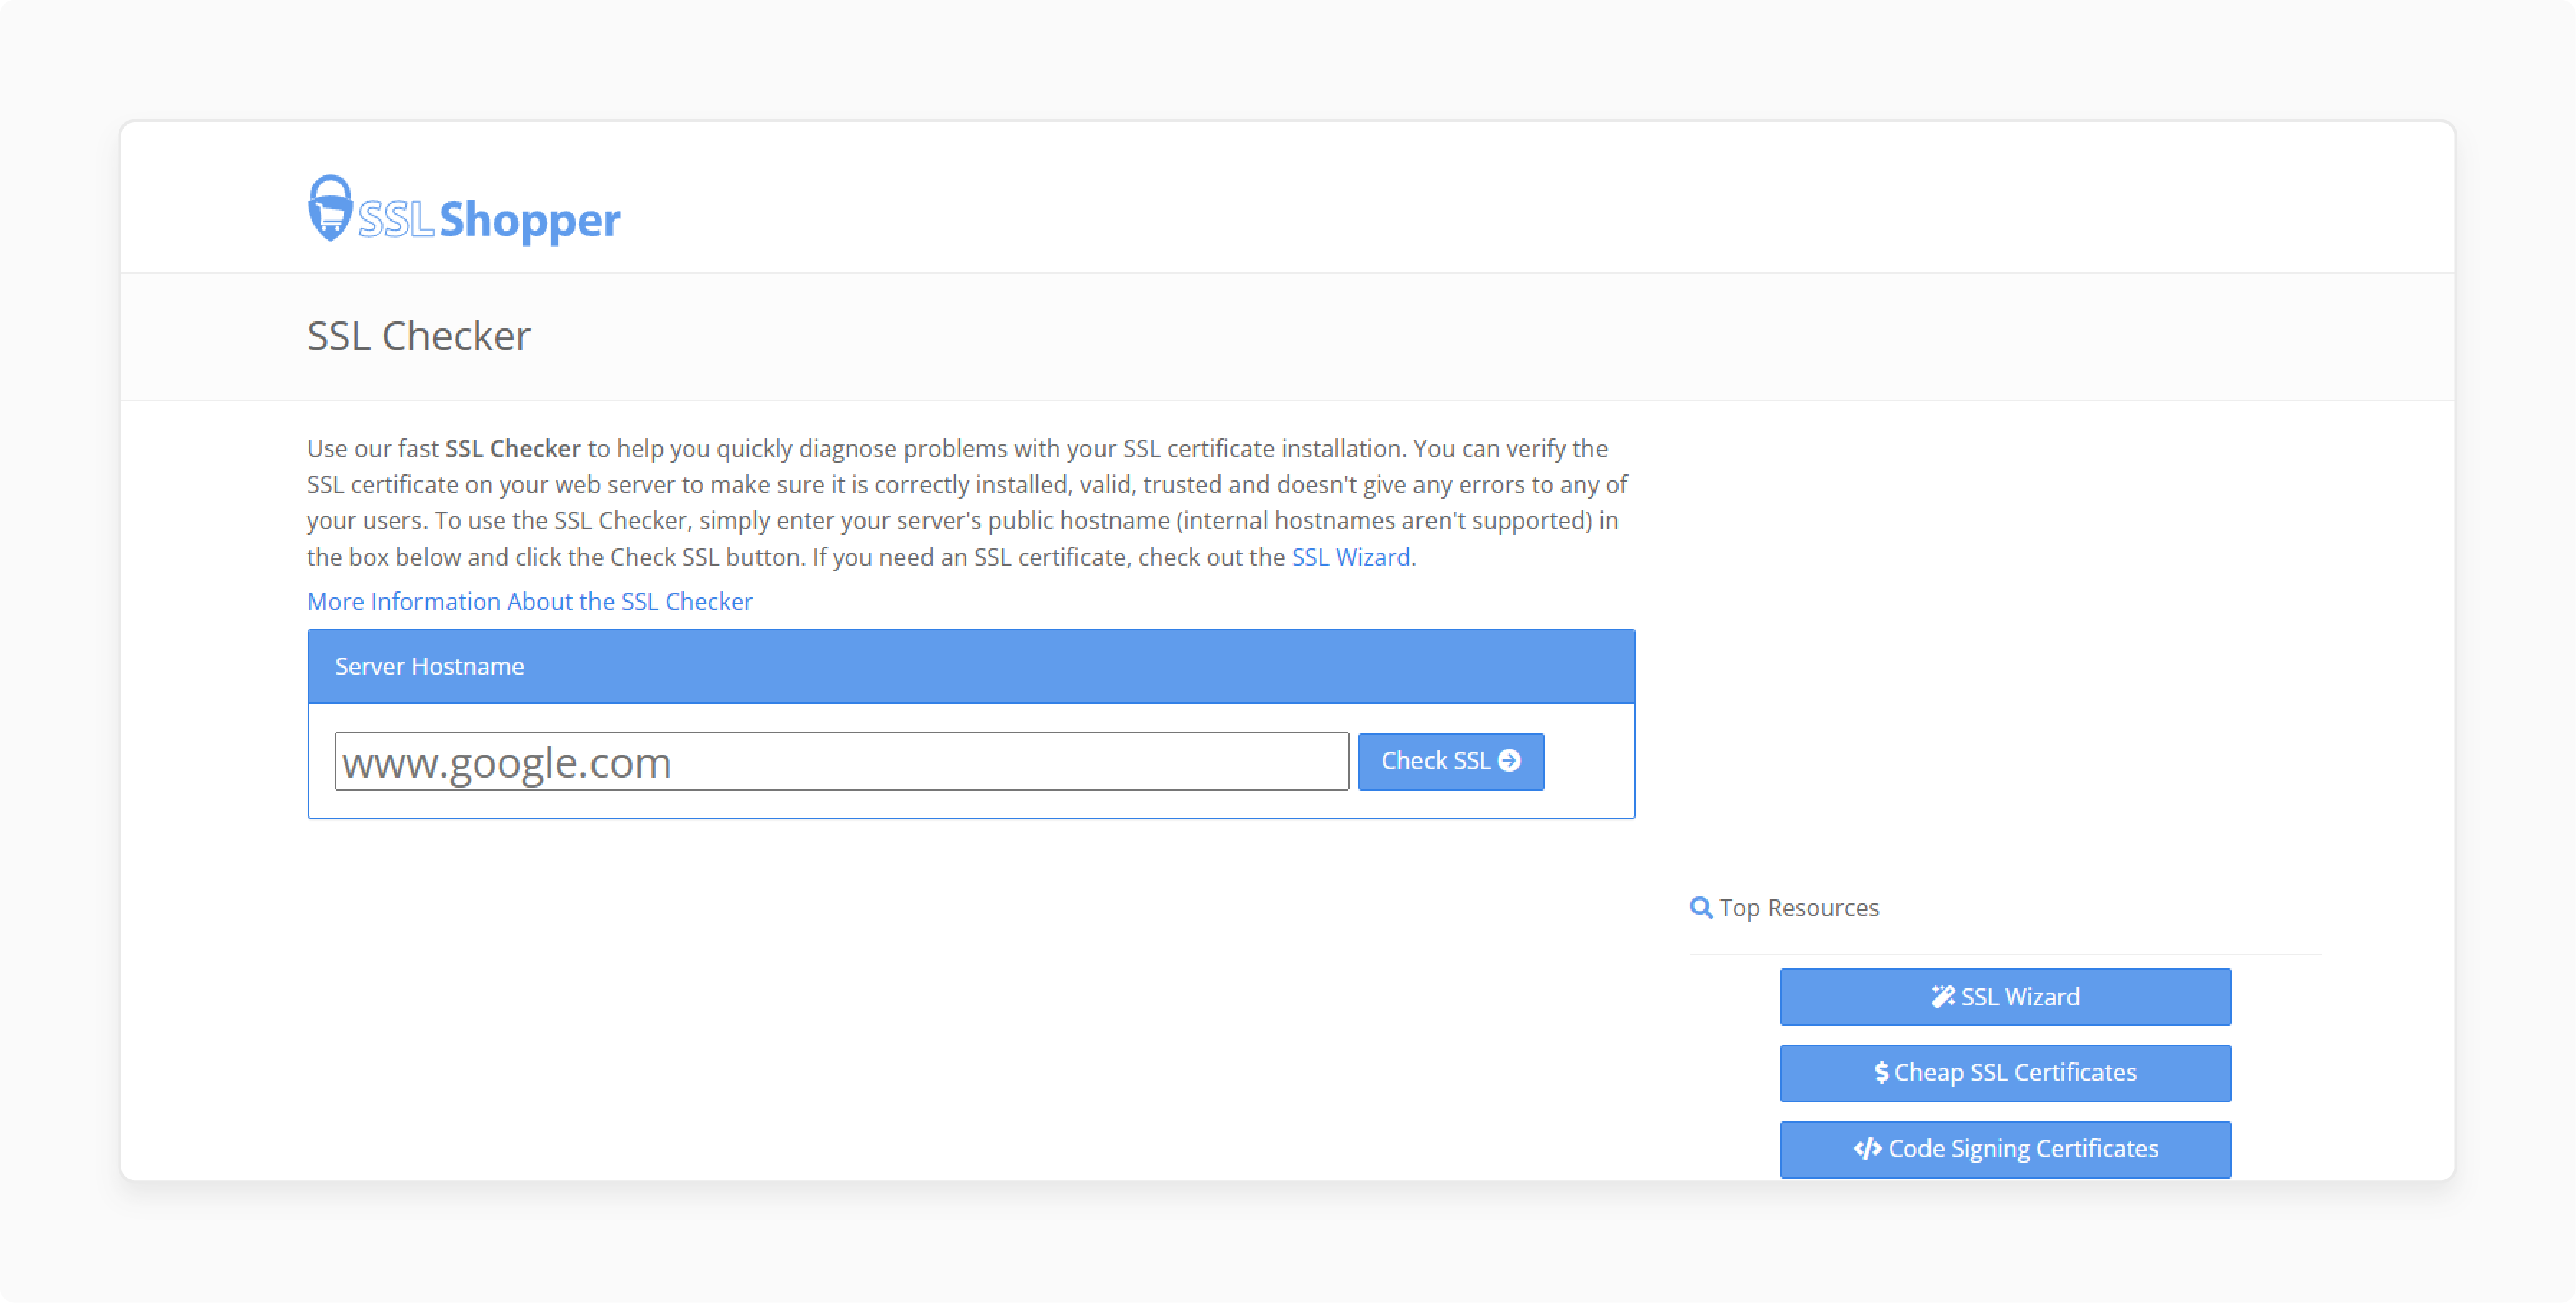Open More Information About the SSL Checker

point(529,601)
